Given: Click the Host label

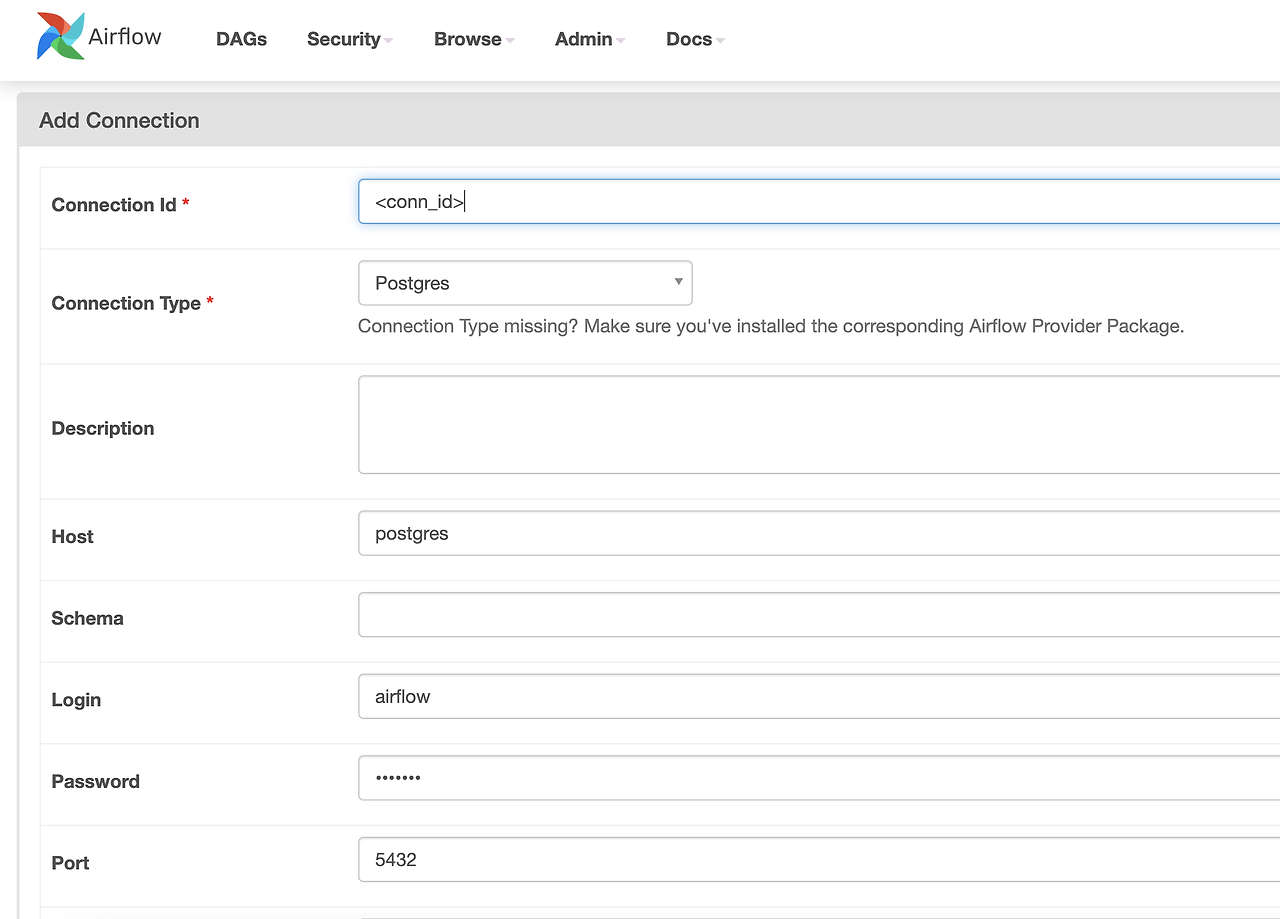Looking at the screenshot, I should [72, 536].
